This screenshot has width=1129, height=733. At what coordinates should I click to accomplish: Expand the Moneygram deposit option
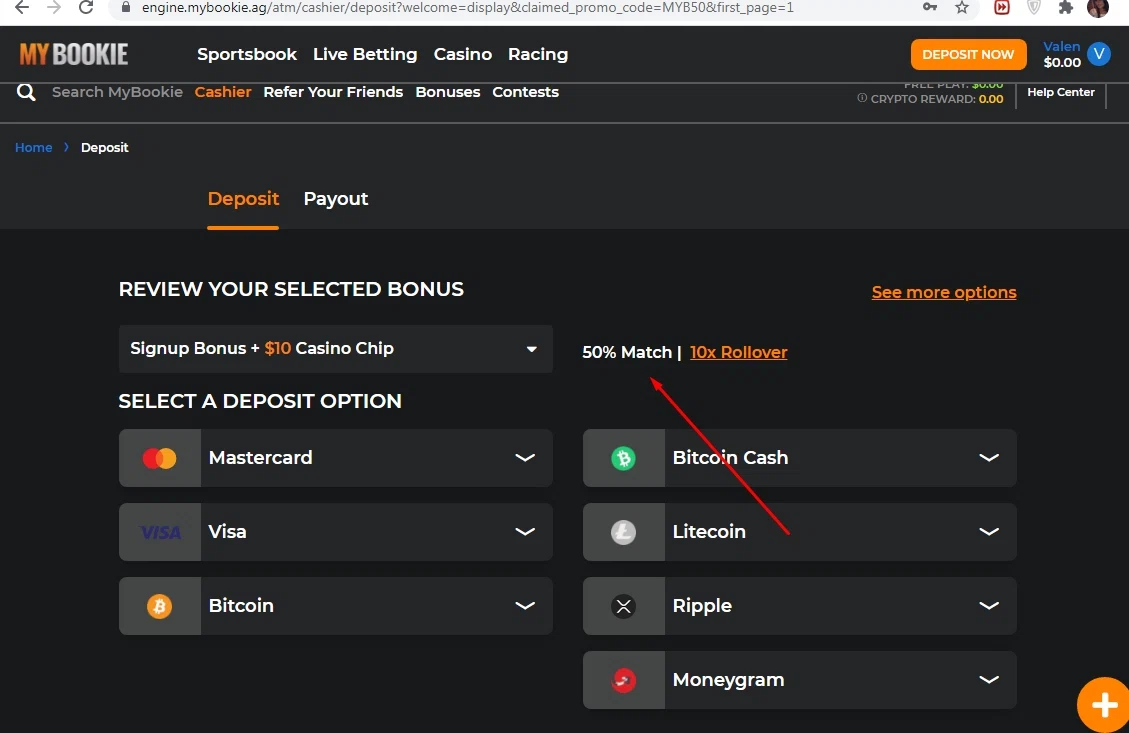pos(800,680)
